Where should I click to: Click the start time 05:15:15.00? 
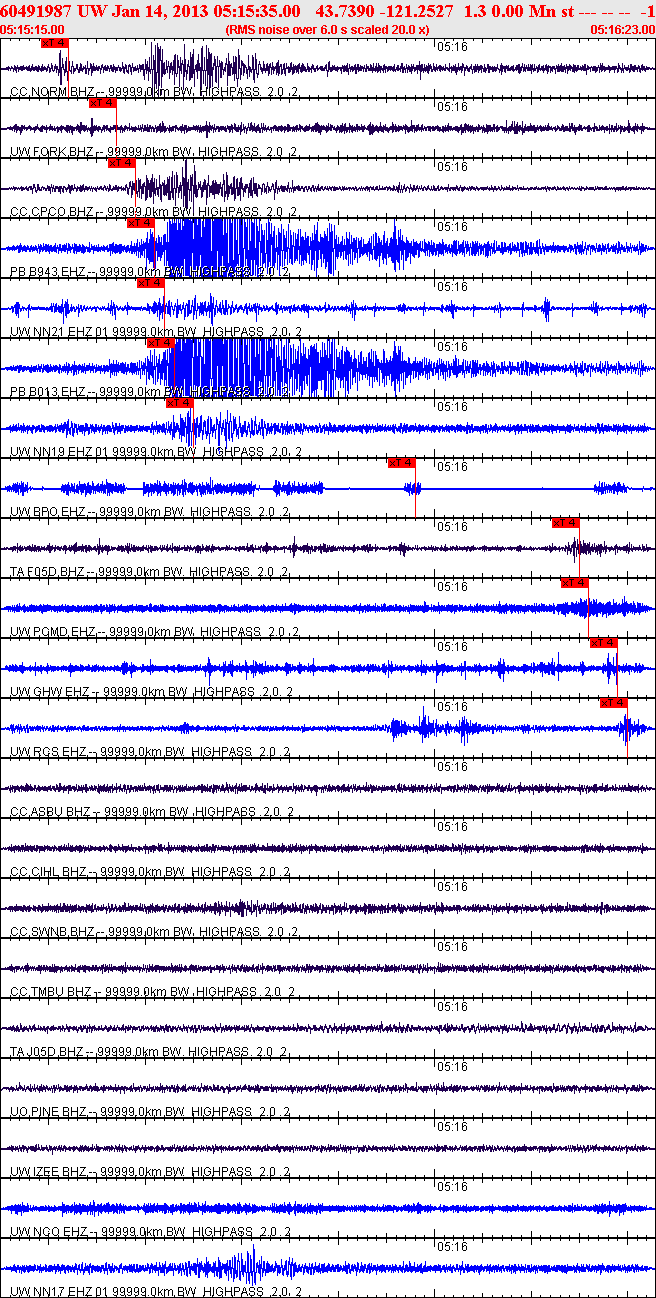pyautogui.click(x=33, y=30)
